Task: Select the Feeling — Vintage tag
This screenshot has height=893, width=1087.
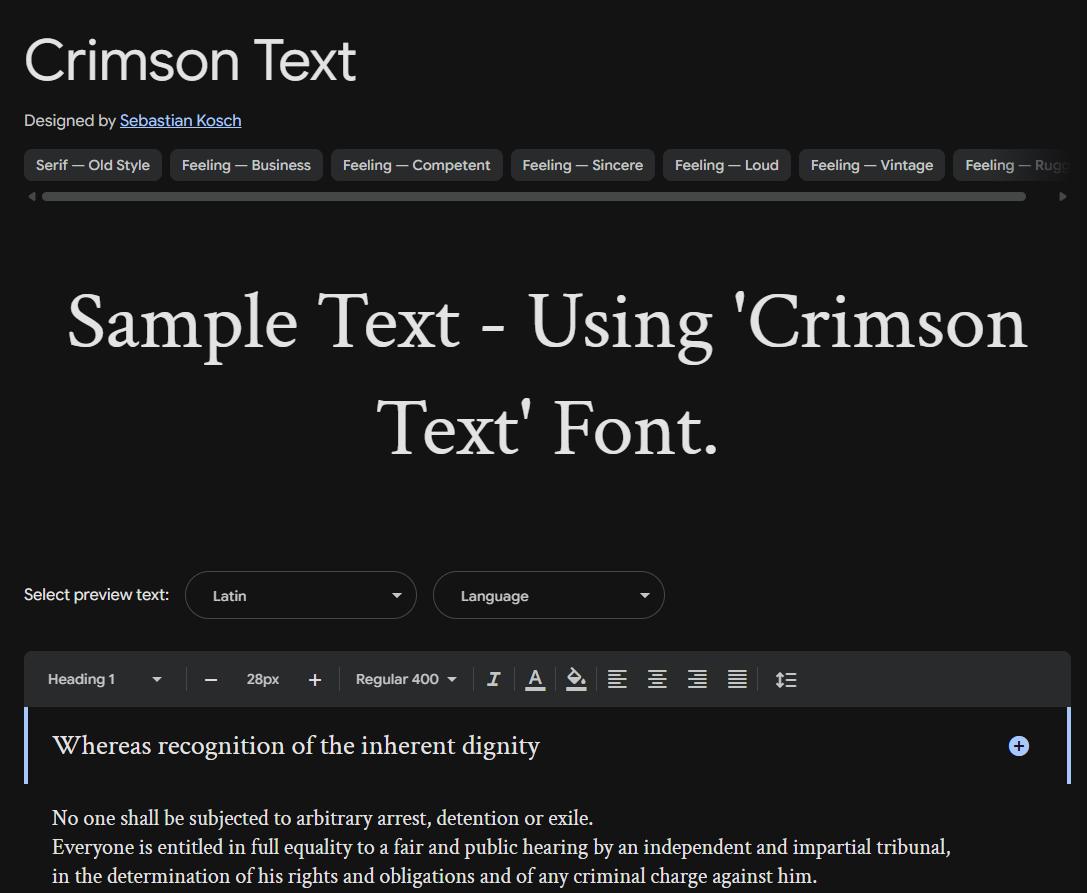Action: click(872, 165)
